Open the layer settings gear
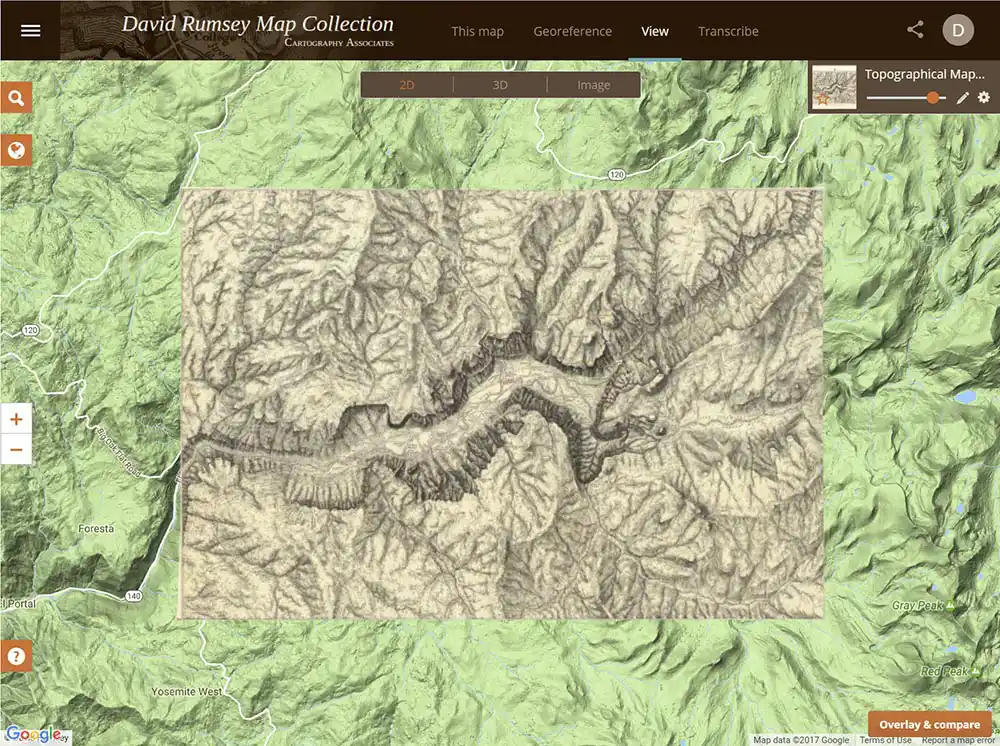The height and width of the screenshot is (746, 1000). click(x=984, y=97)
